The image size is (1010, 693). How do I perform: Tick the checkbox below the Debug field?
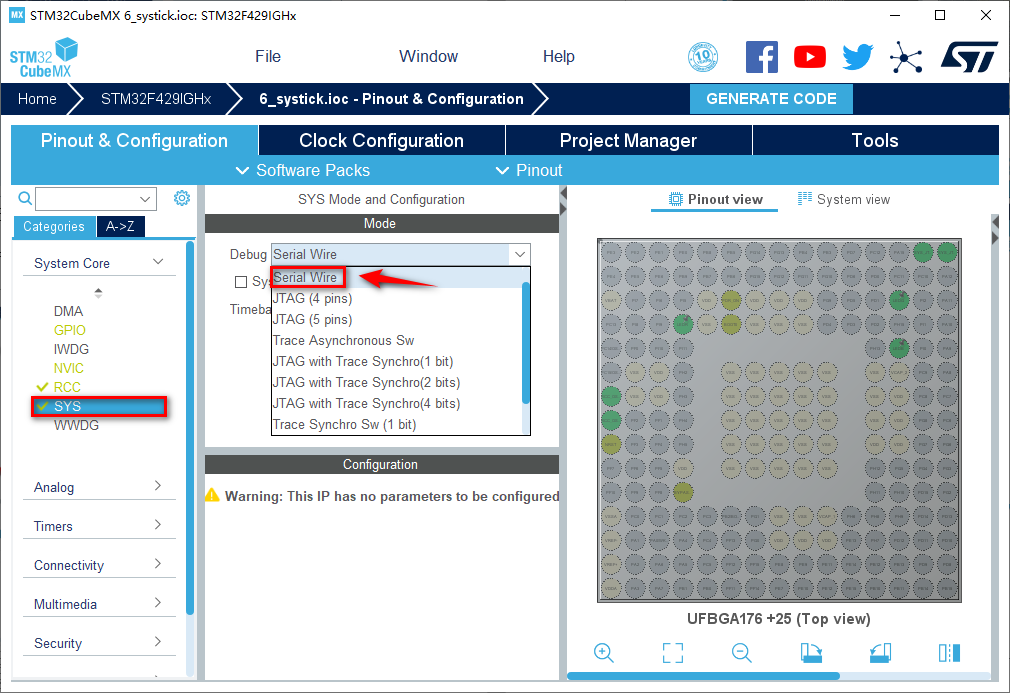click(x=241, y=282)
